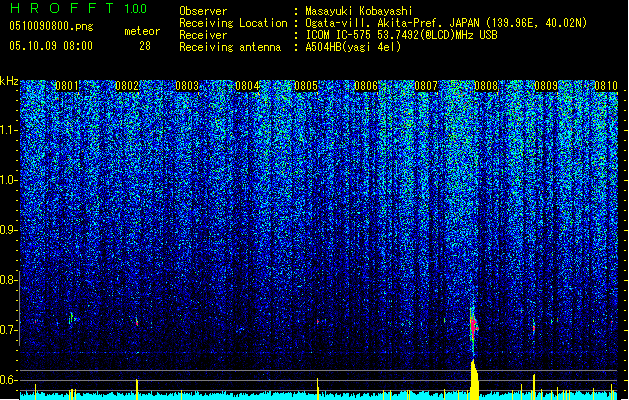Click the A504HB(yagi 4el) antenna value
The width and height of the screenshot is (629, 400).
pyautogui.click(x=353, y=47)
